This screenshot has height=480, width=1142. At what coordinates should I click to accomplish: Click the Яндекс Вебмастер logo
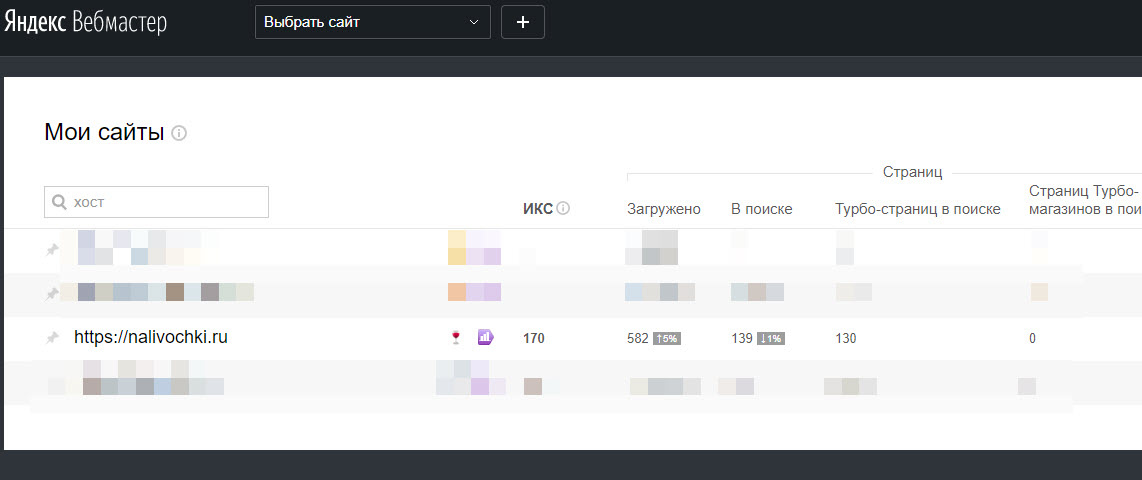[x=84, y=23]
